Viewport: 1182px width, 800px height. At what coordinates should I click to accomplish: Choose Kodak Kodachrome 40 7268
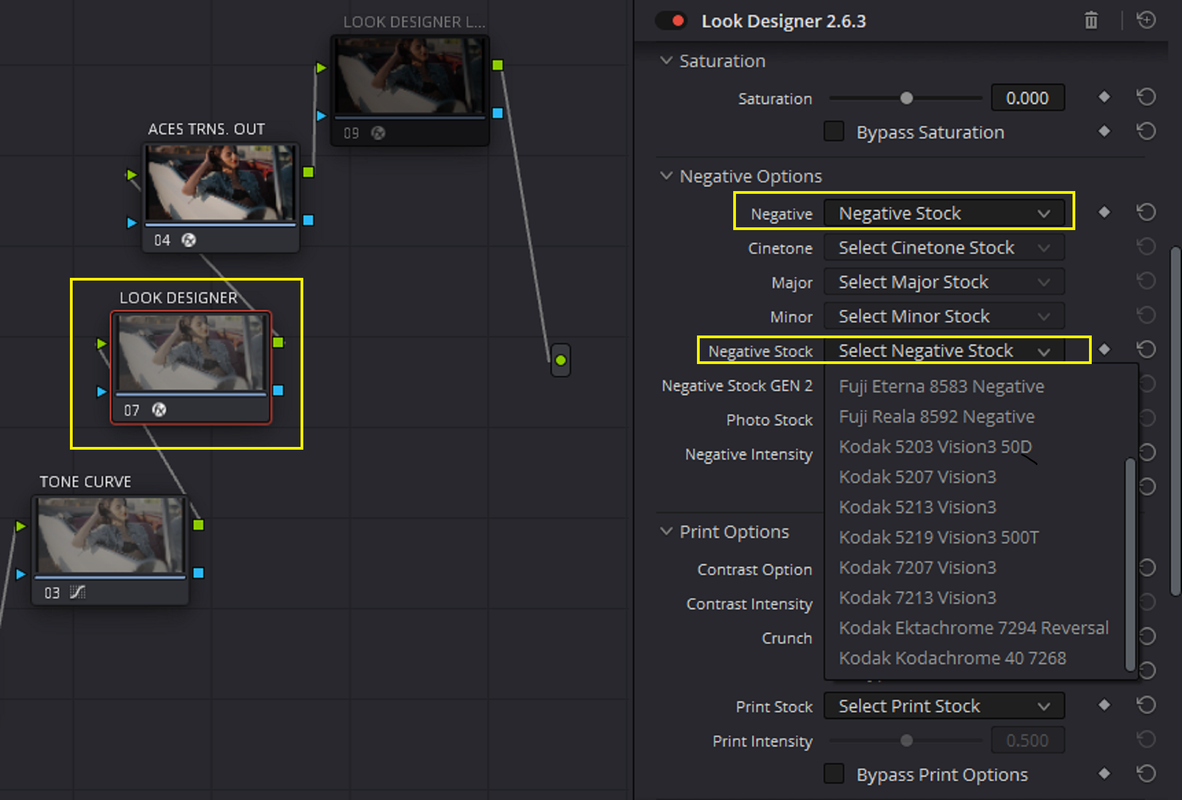pos(952,657)
